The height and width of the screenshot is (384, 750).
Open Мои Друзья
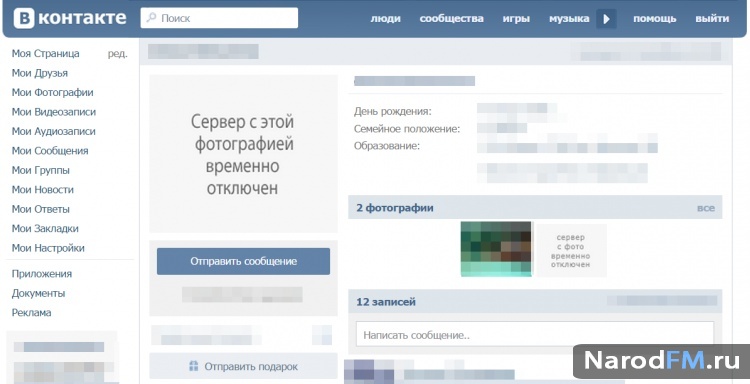(x=40, y=73)
